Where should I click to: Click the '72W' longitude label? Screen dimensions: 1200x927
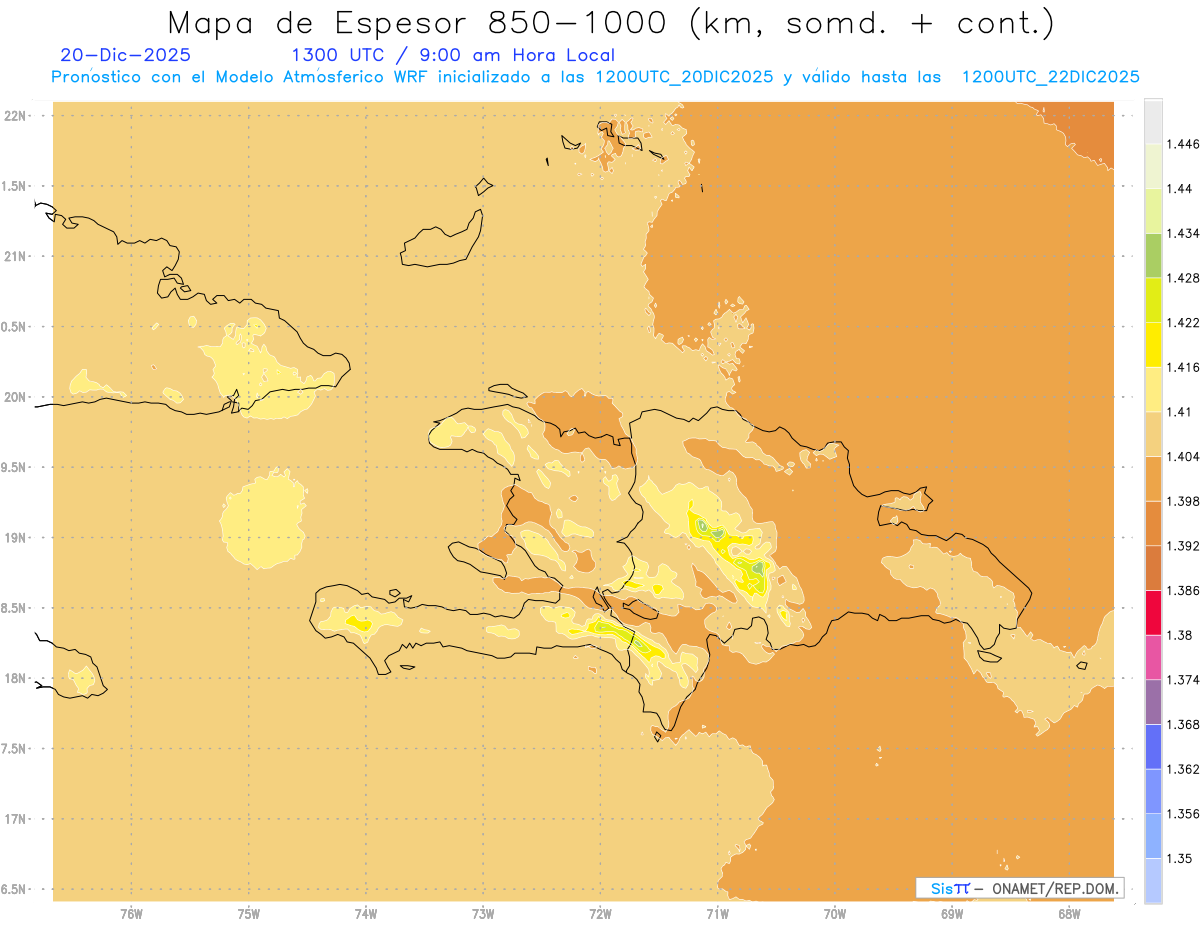coord(601,914)
